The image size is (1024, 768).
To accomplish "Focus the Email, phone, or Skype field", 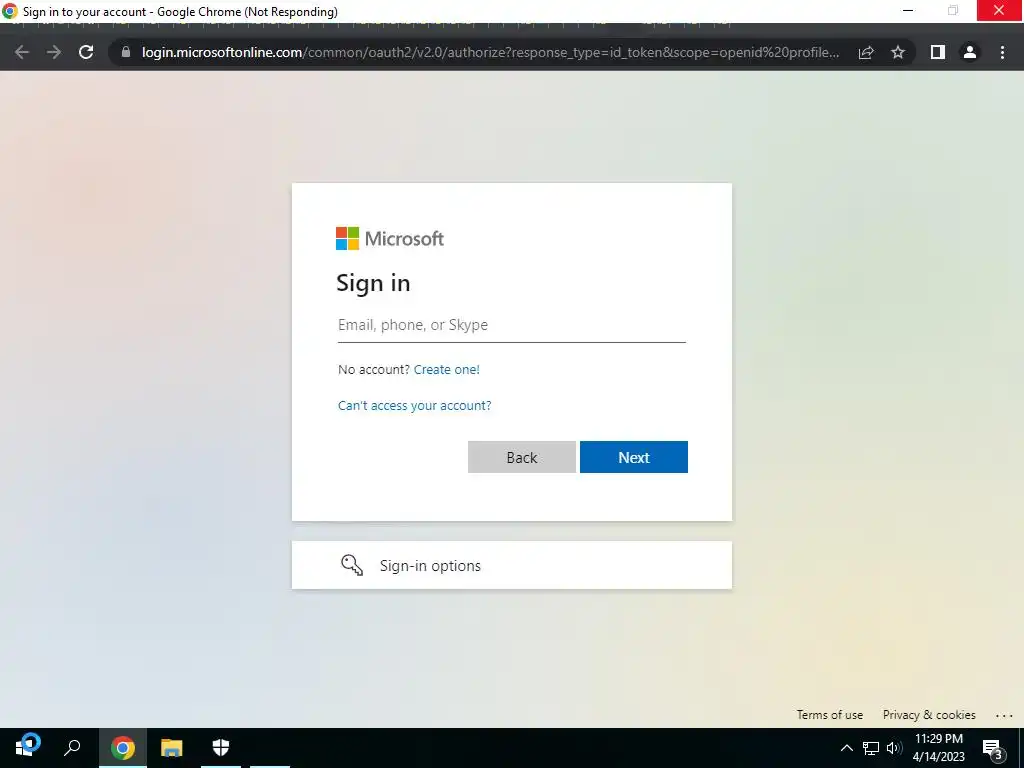I will pyautogui.click(x=511, y=325).
